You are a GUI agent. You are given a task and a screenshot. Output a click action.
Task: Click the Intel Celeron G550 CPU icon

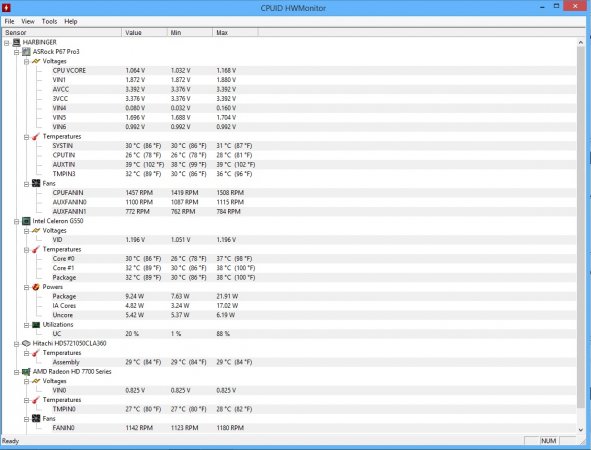[x=26, y=221]
